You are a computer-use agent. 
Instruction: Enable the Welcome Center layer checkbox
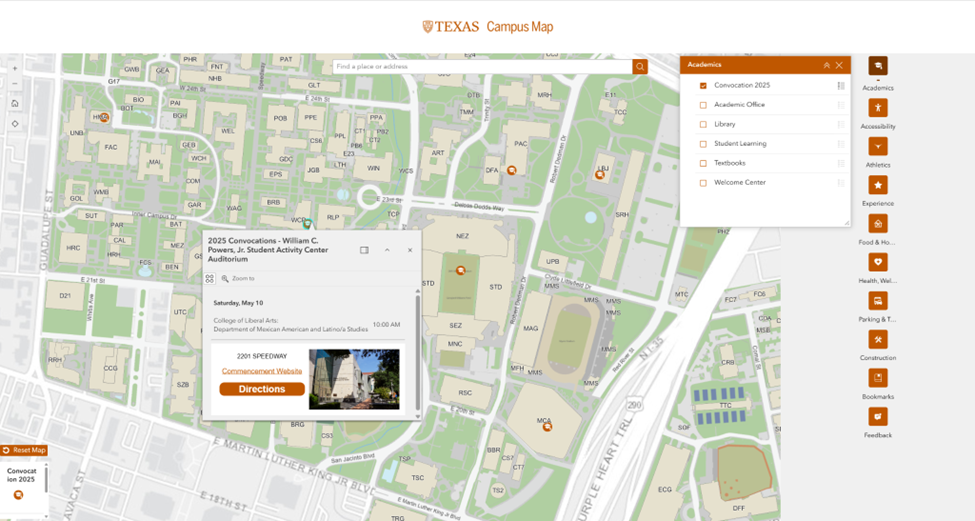click(x=703, y=183)
